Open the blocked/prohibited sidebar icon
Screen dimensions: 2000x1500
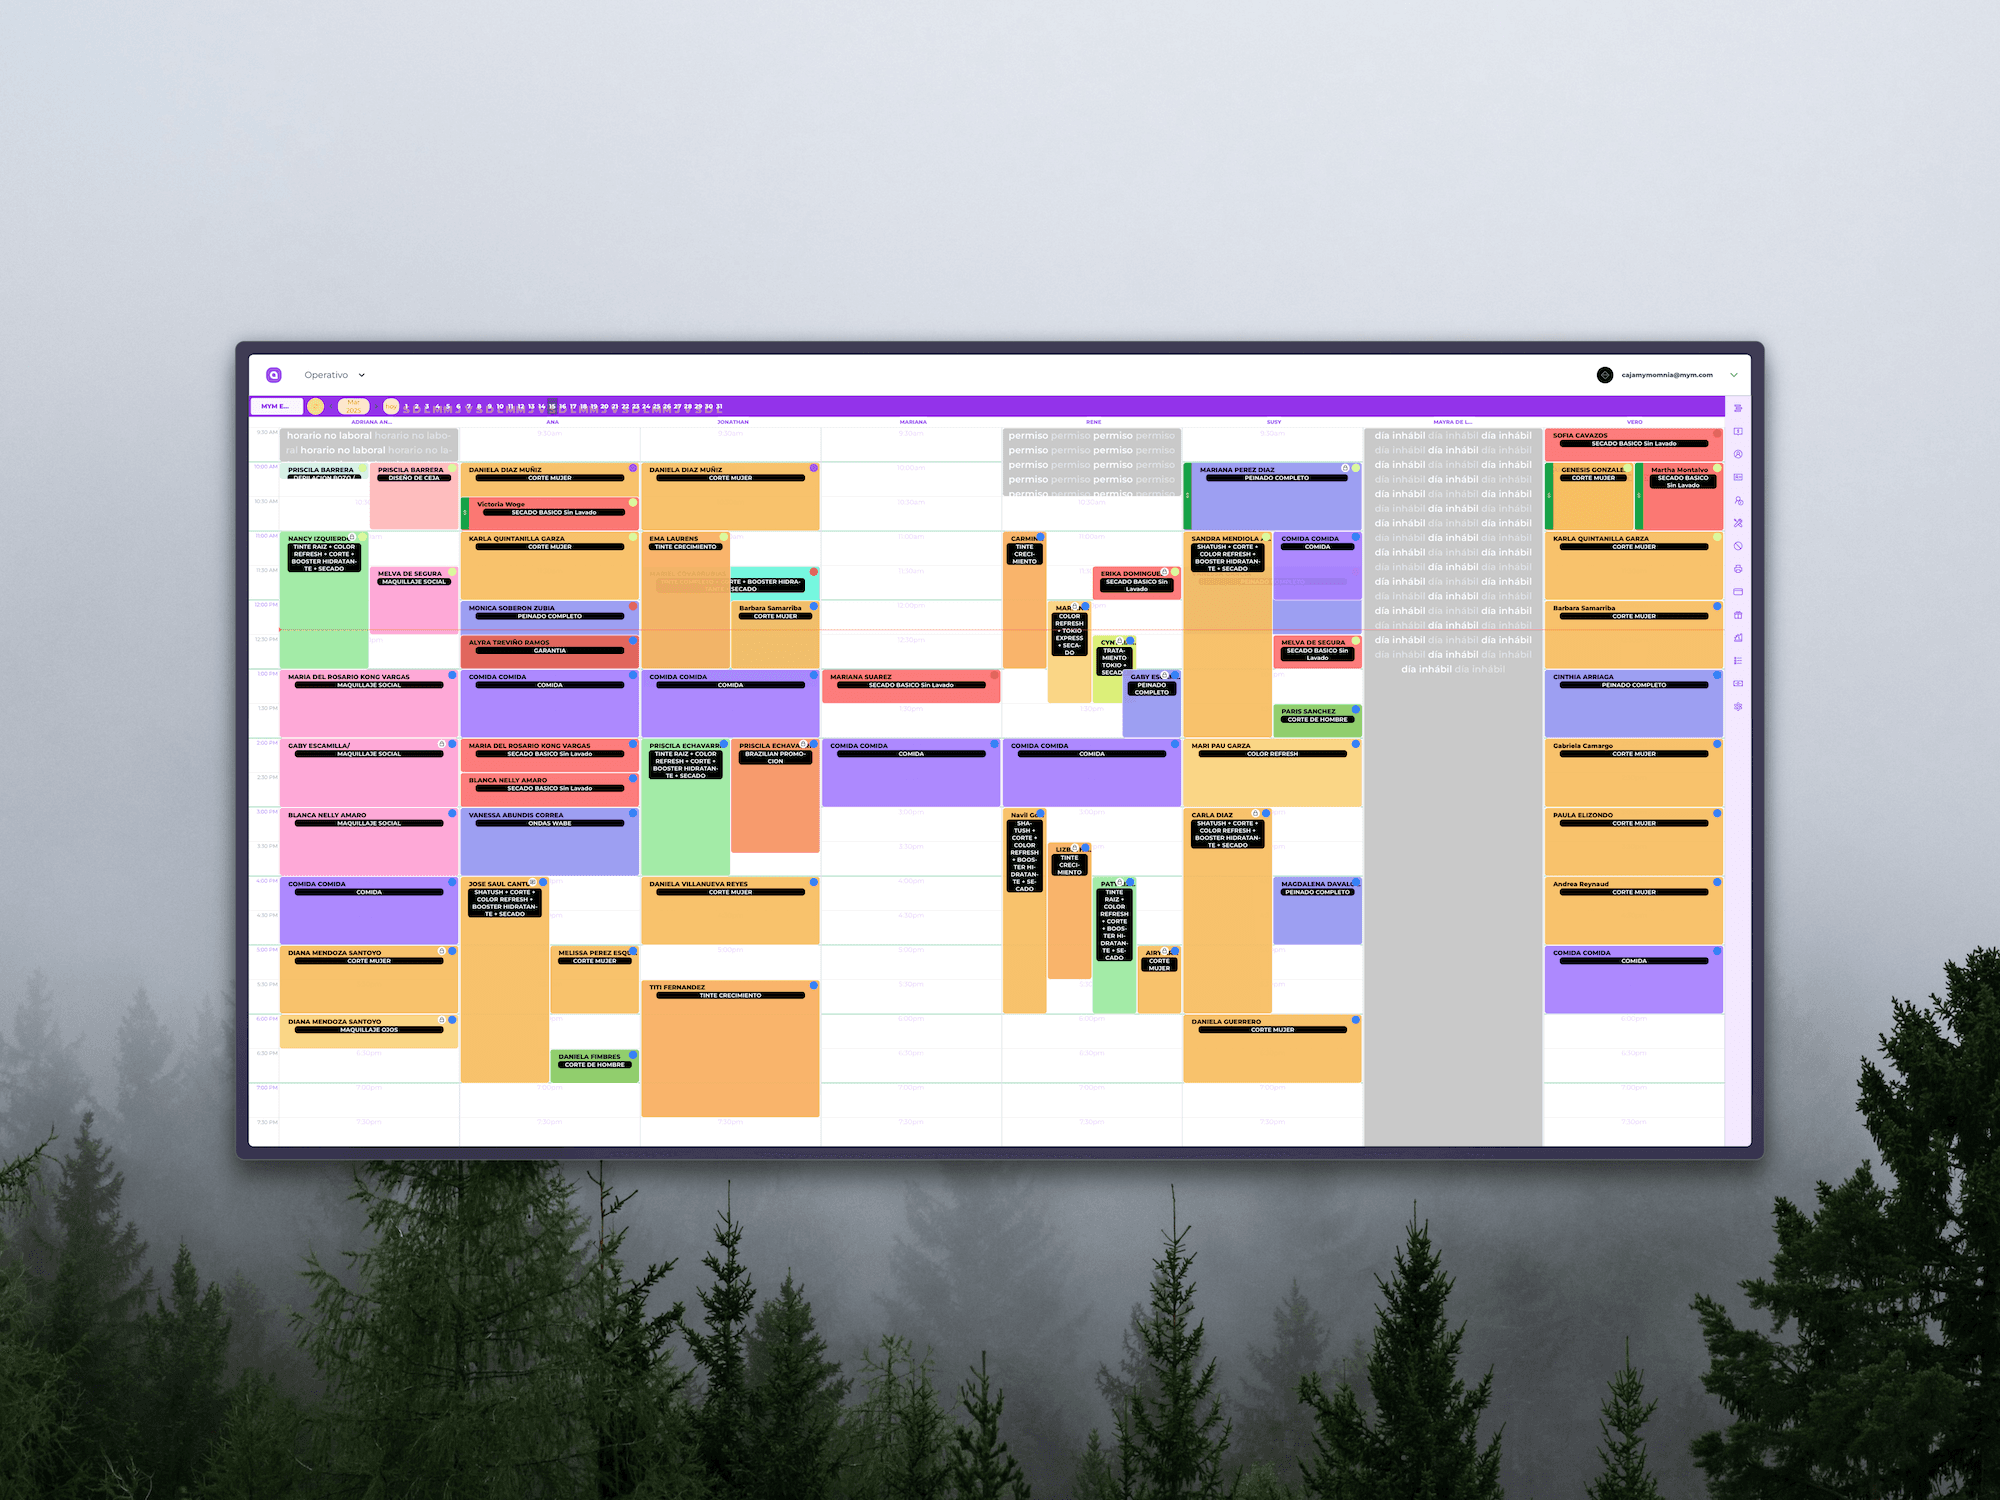click(1738, 546)
